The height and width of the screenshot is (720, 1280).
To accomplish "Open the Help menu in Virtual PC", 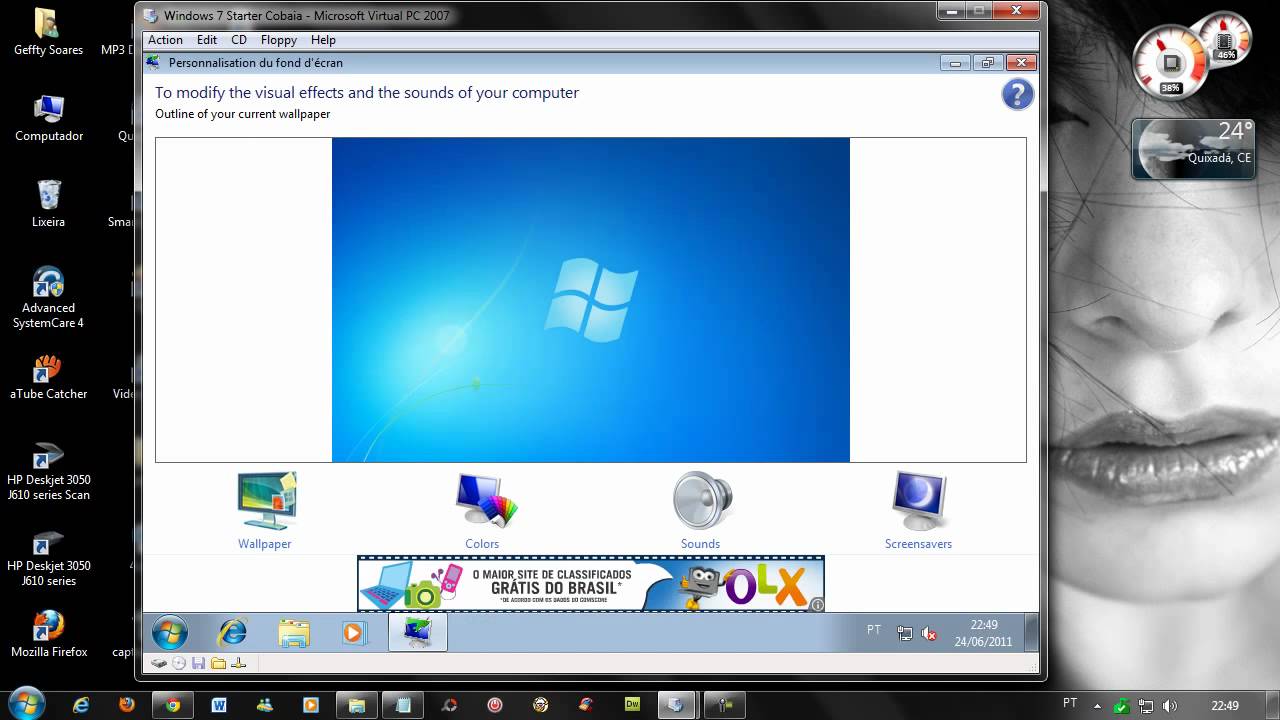I will click(323, 40).
